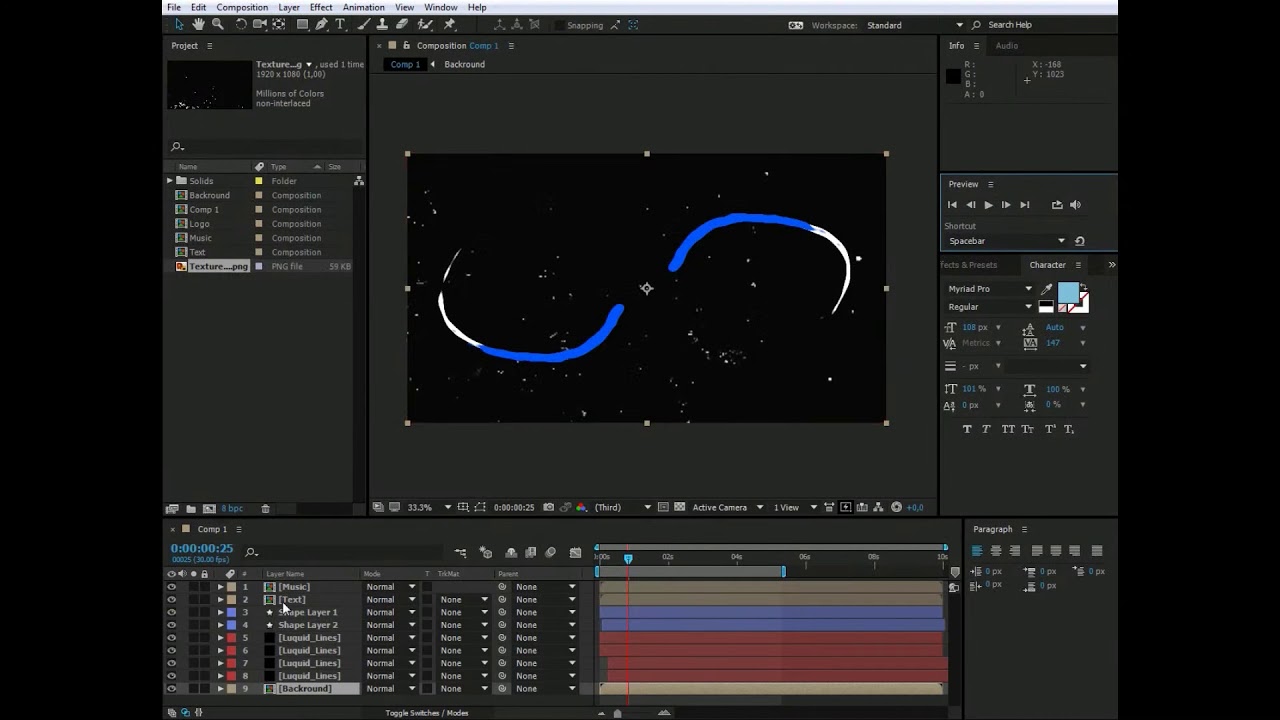Image resolution: width=1280 pixels, height=720 pixels.
Task: Hide the Background layer eye icon
Action: pyautogui.click(x=171, y=689)
